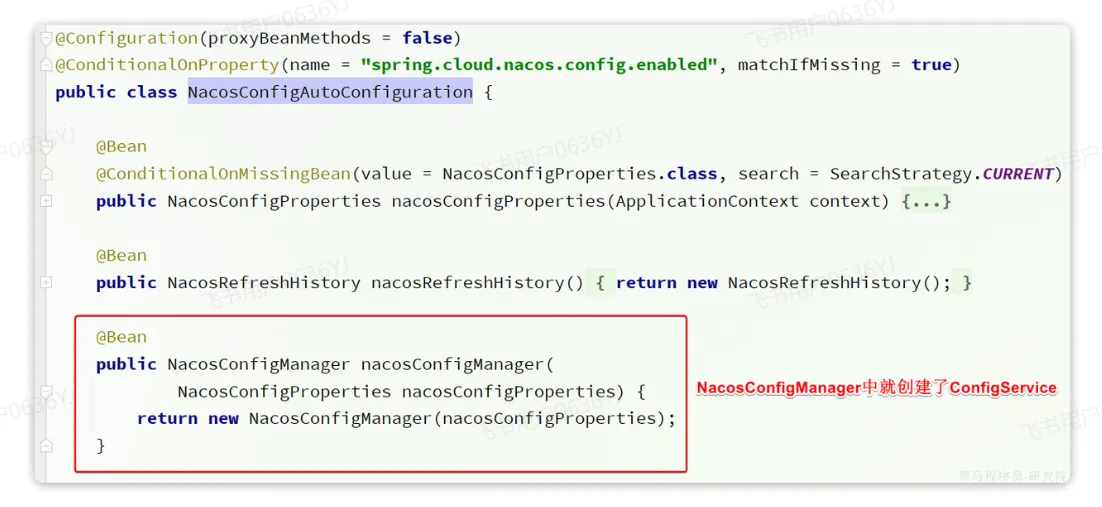
Task: Click the context parameter name
Action: pyautogui.click(x=845, y=202)
